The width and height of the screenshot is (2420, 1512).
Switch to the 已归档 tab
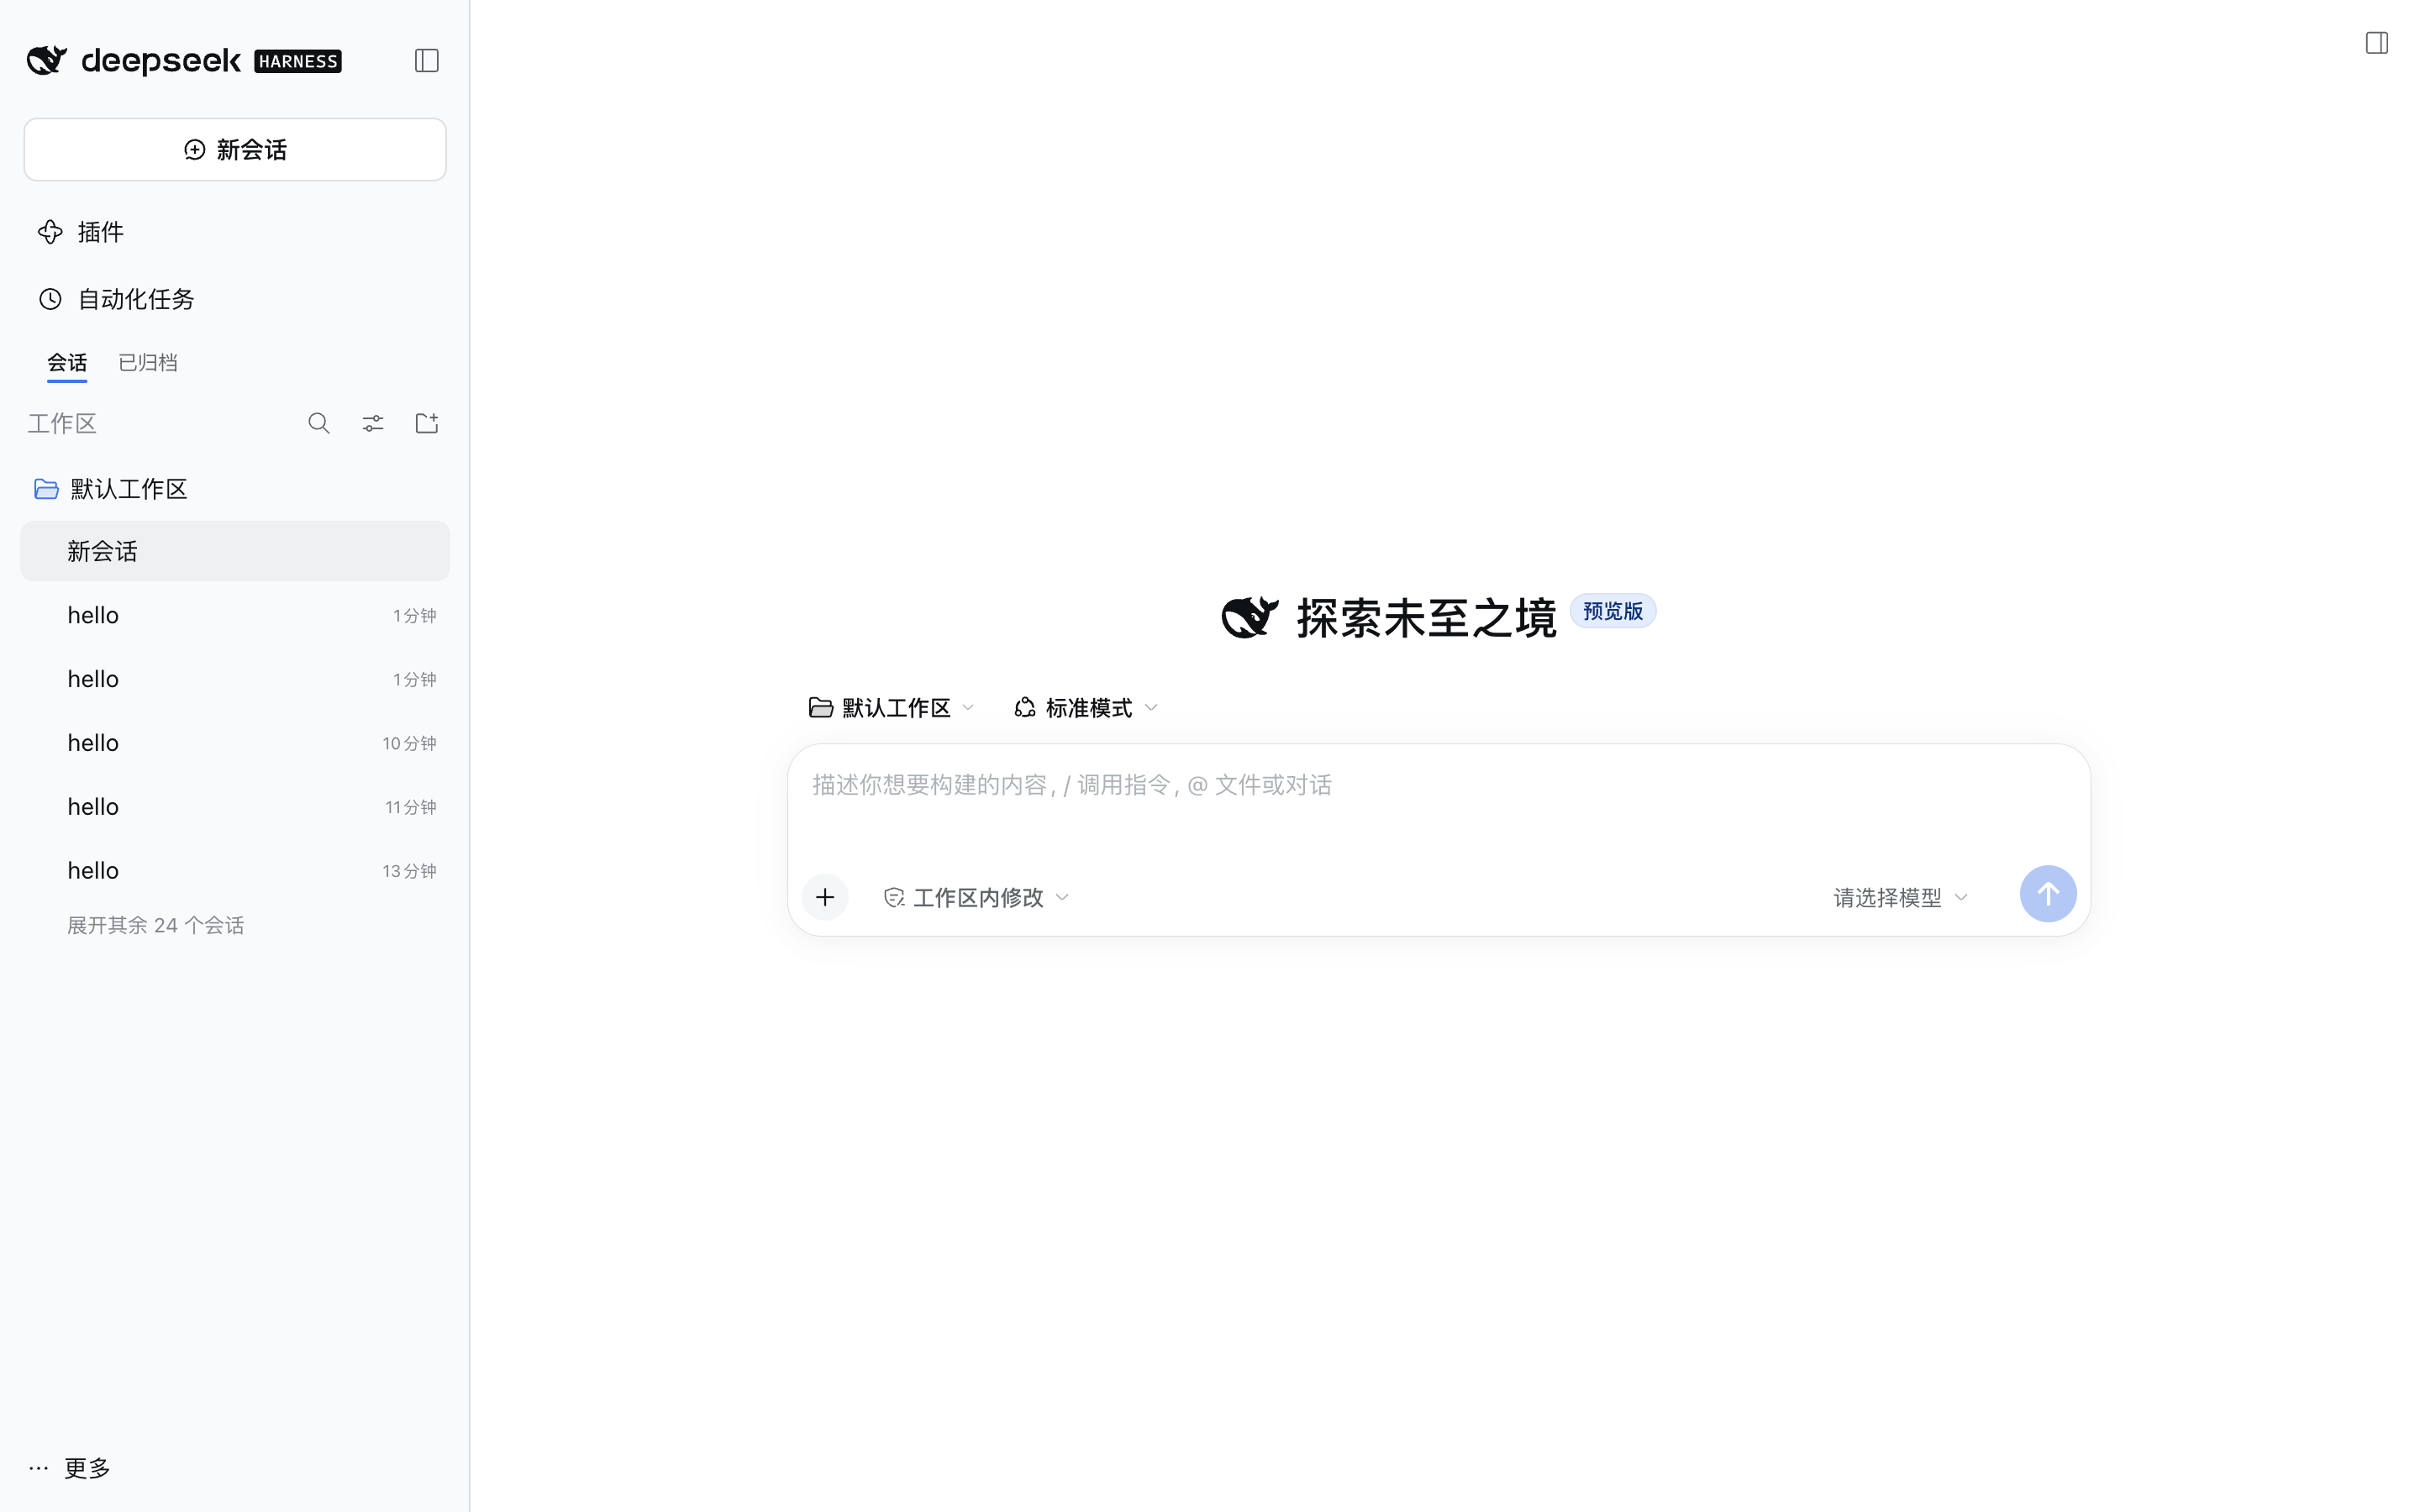pyautogui.click(x=148, y=363)
